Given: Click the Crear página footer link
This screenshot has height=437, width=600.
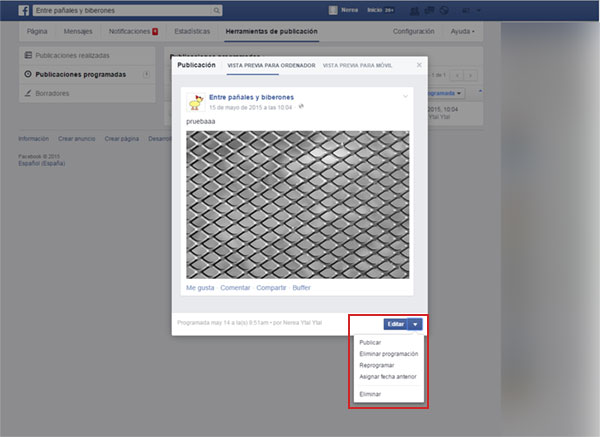Looking at the screenshot, I should coord(122,139).
